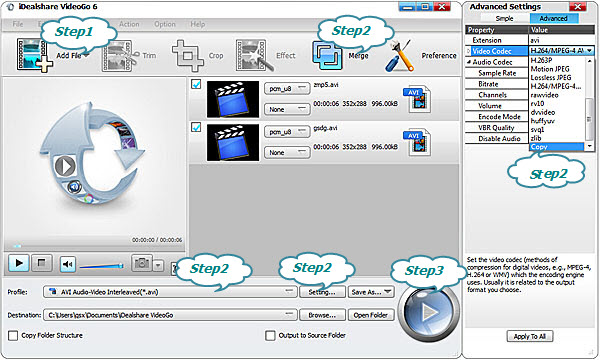This screenshot has height=360, width=600.
Task: Click the Merge icon
Action: coord(327,56)
